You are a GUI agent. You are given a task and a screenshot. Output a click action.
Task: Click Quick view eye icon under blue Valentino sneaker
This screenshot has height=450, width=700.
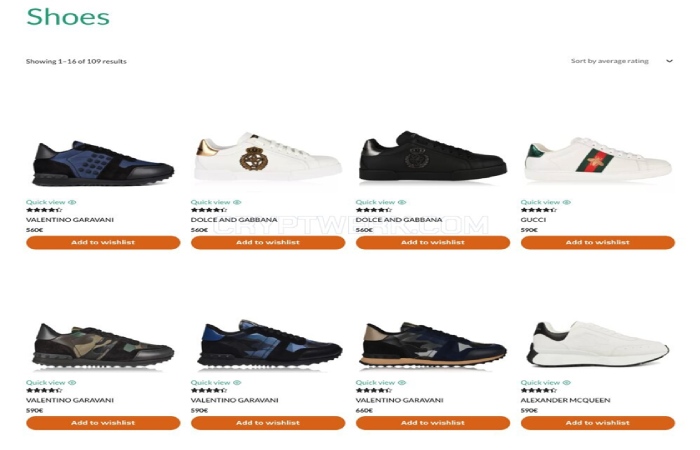click(72, 202)
